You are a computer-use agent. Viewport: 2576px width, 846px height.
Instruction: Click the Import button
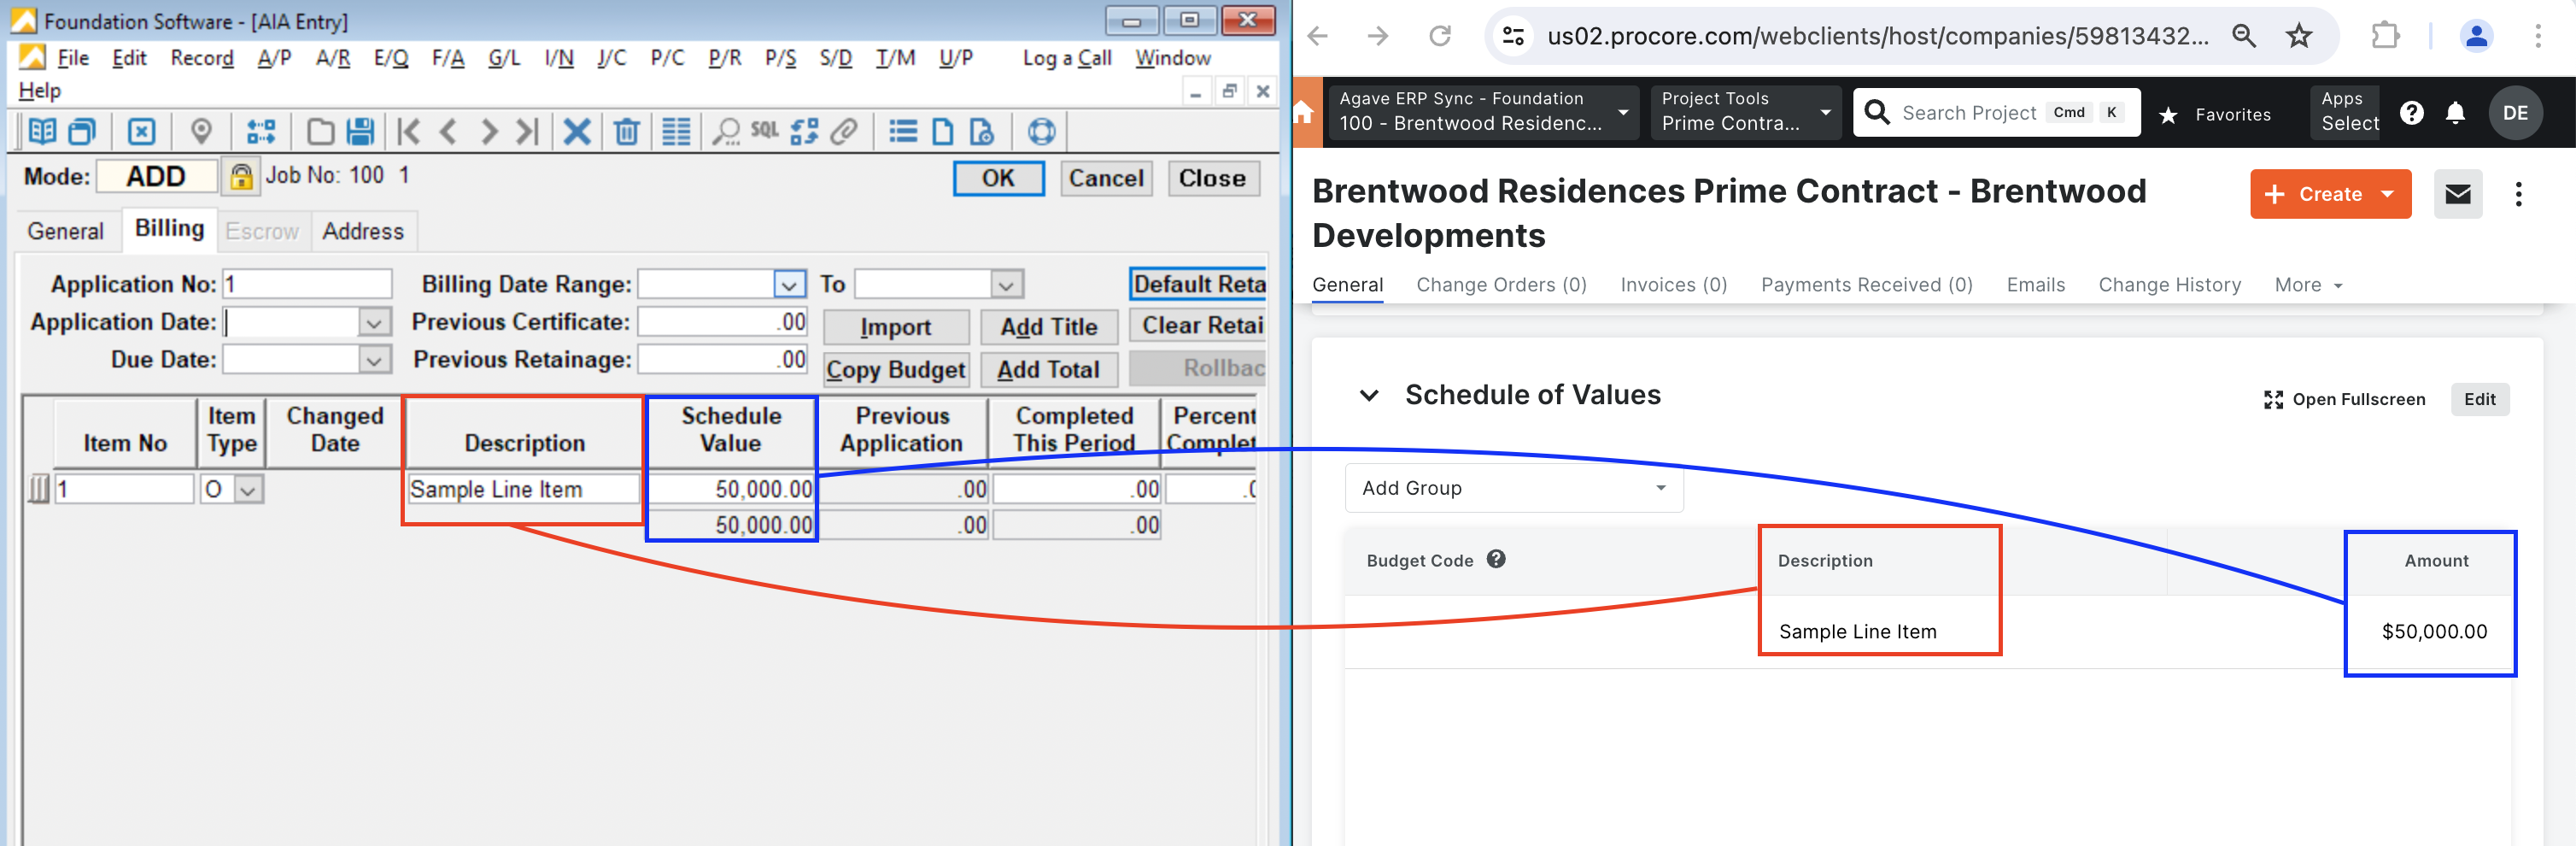point(896,327)
